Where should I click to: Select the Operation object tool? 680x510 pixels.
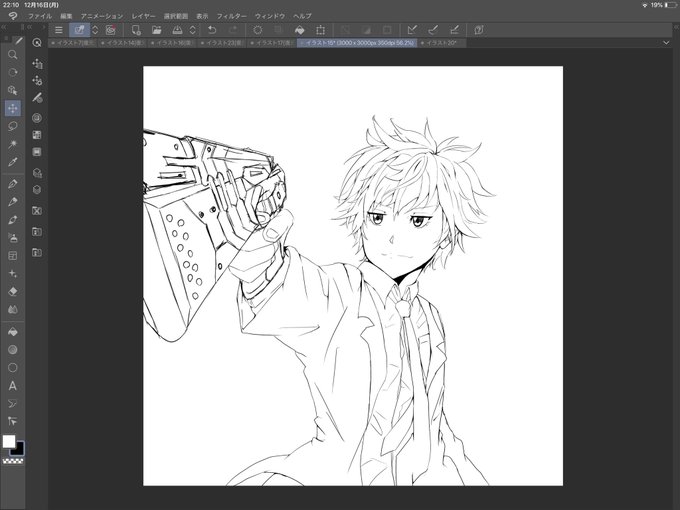(x=13, y=90)
